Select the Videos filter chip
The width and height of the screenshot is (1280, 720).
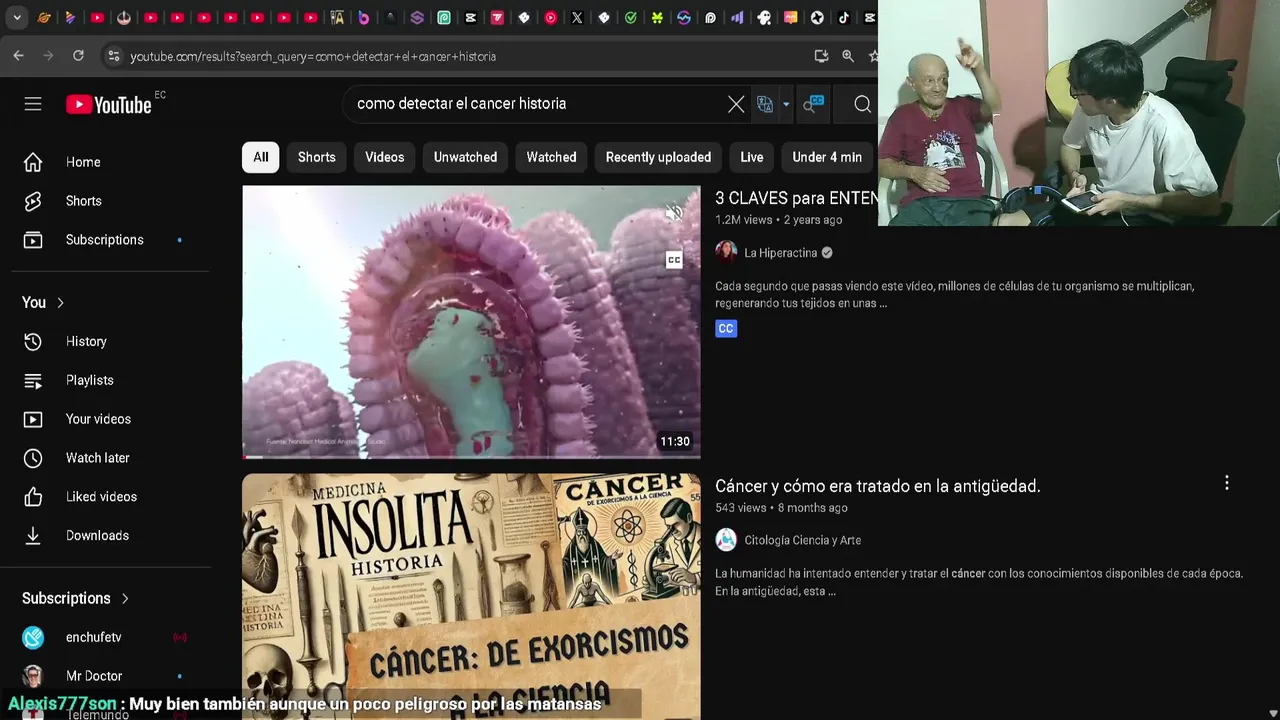385,157
